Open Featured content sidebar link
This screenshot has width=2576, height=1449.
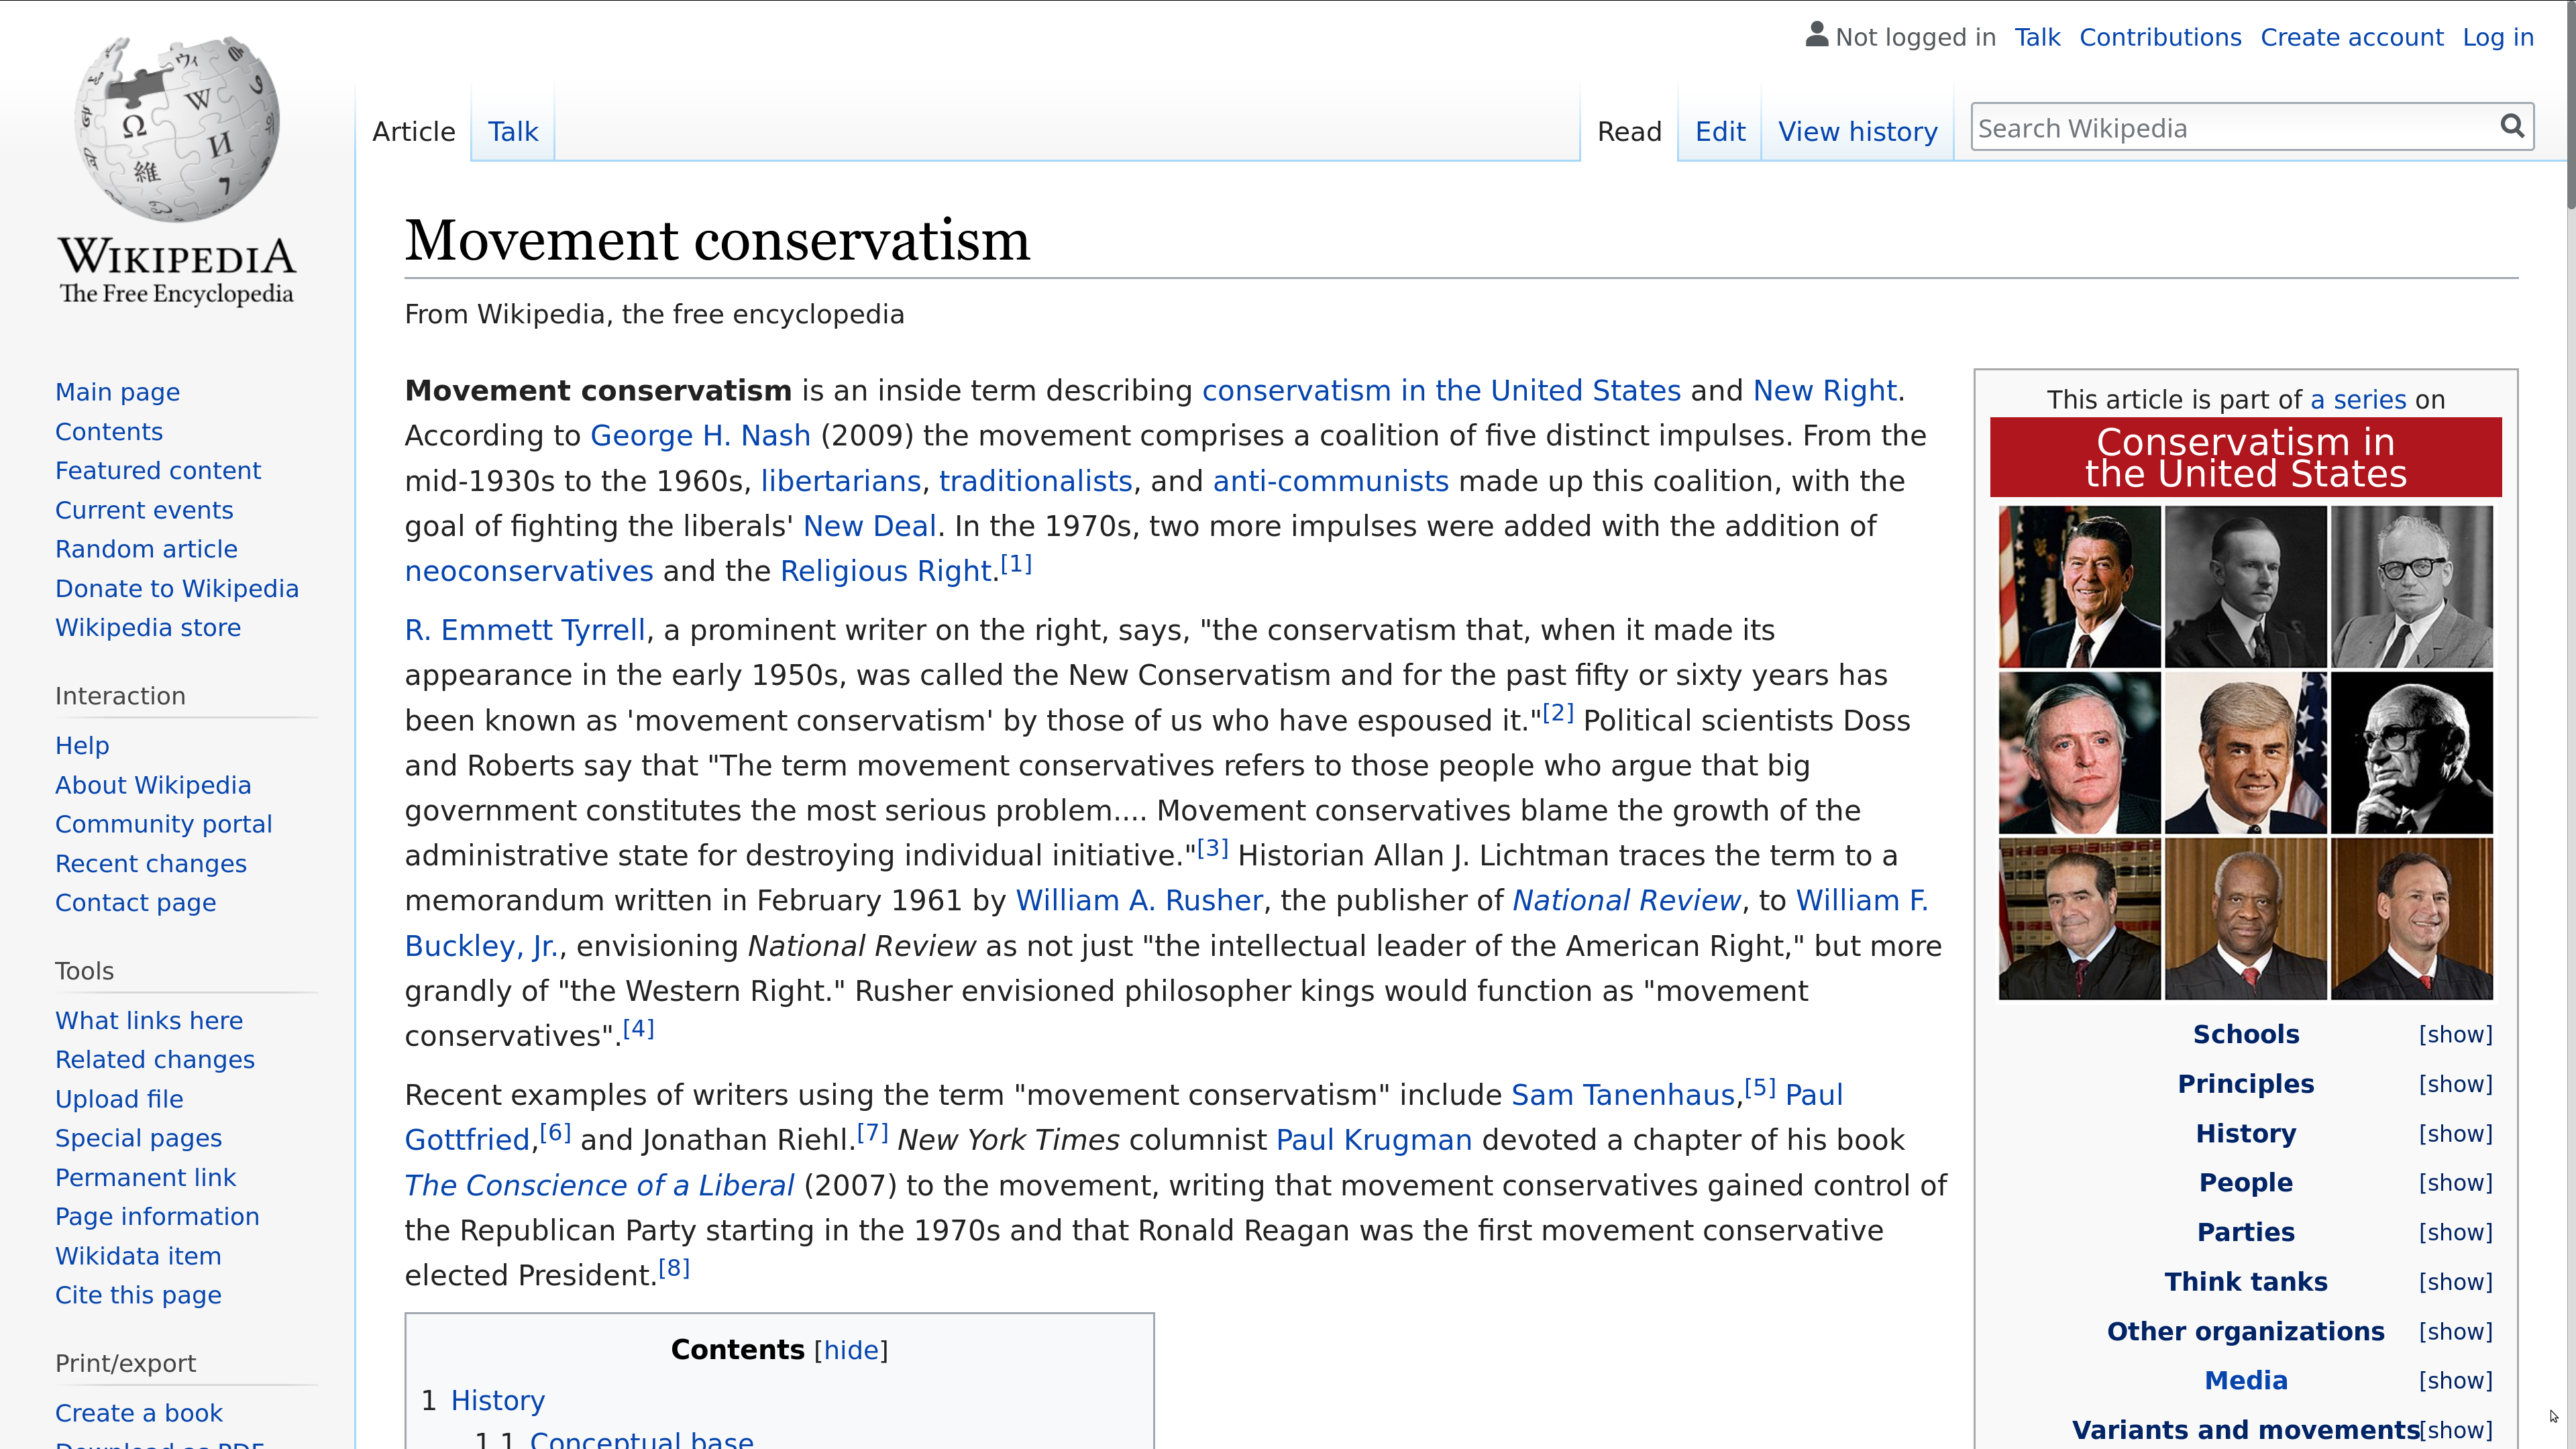(x=158, y=471)
